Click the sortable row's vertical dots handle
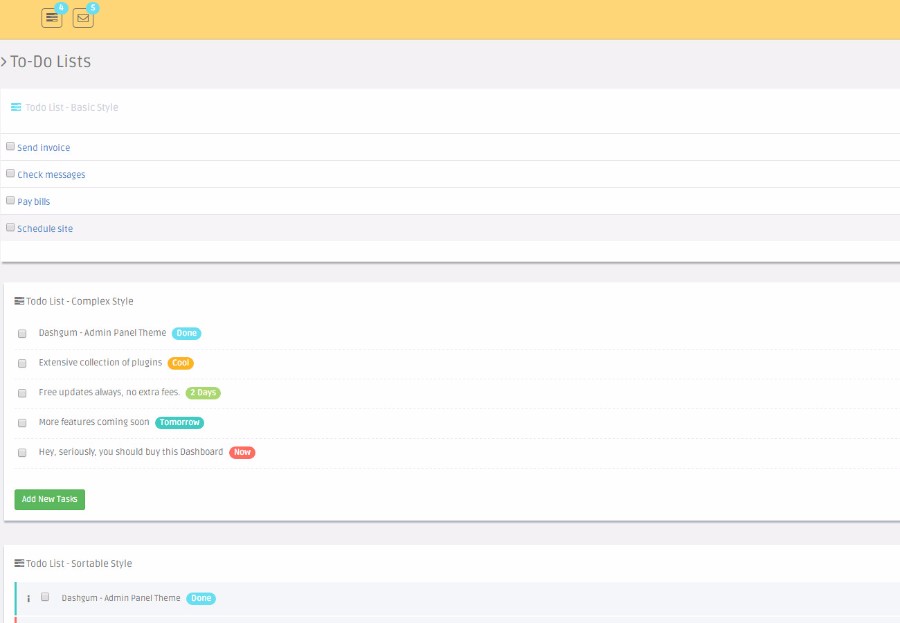Viewport: 900px width, 623px height. point(28,598)
